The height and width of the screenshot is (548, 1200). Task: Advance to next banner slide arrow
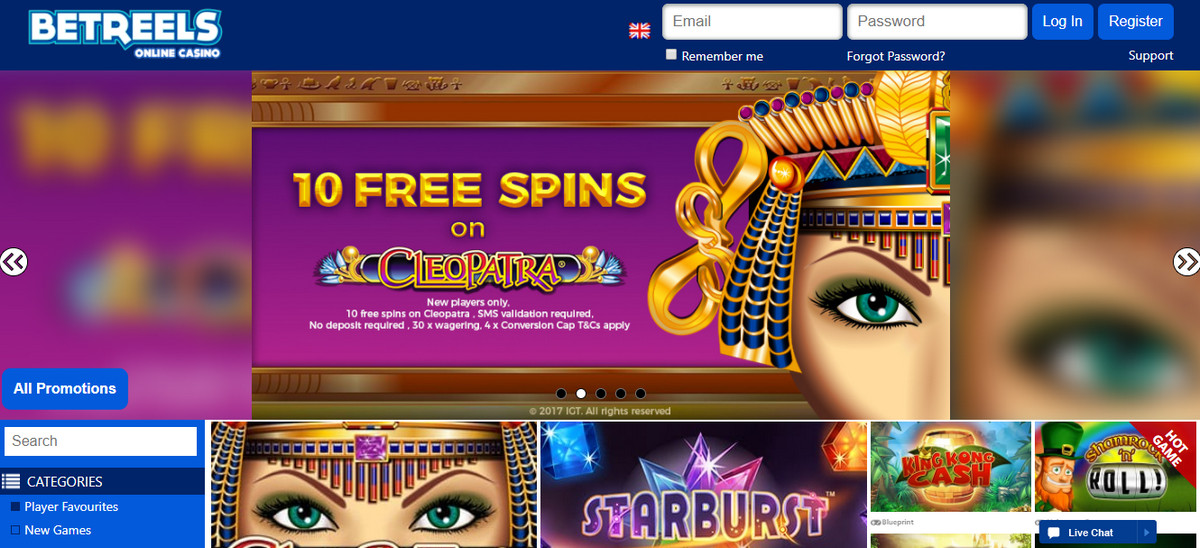point(1186,262)
